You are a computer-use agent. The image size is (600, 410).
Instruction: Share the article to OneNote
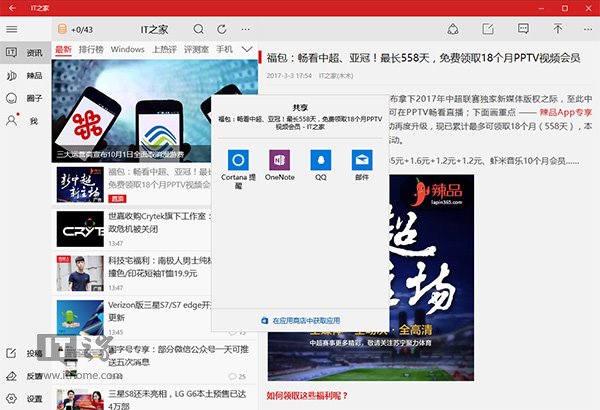pos(279,165)
